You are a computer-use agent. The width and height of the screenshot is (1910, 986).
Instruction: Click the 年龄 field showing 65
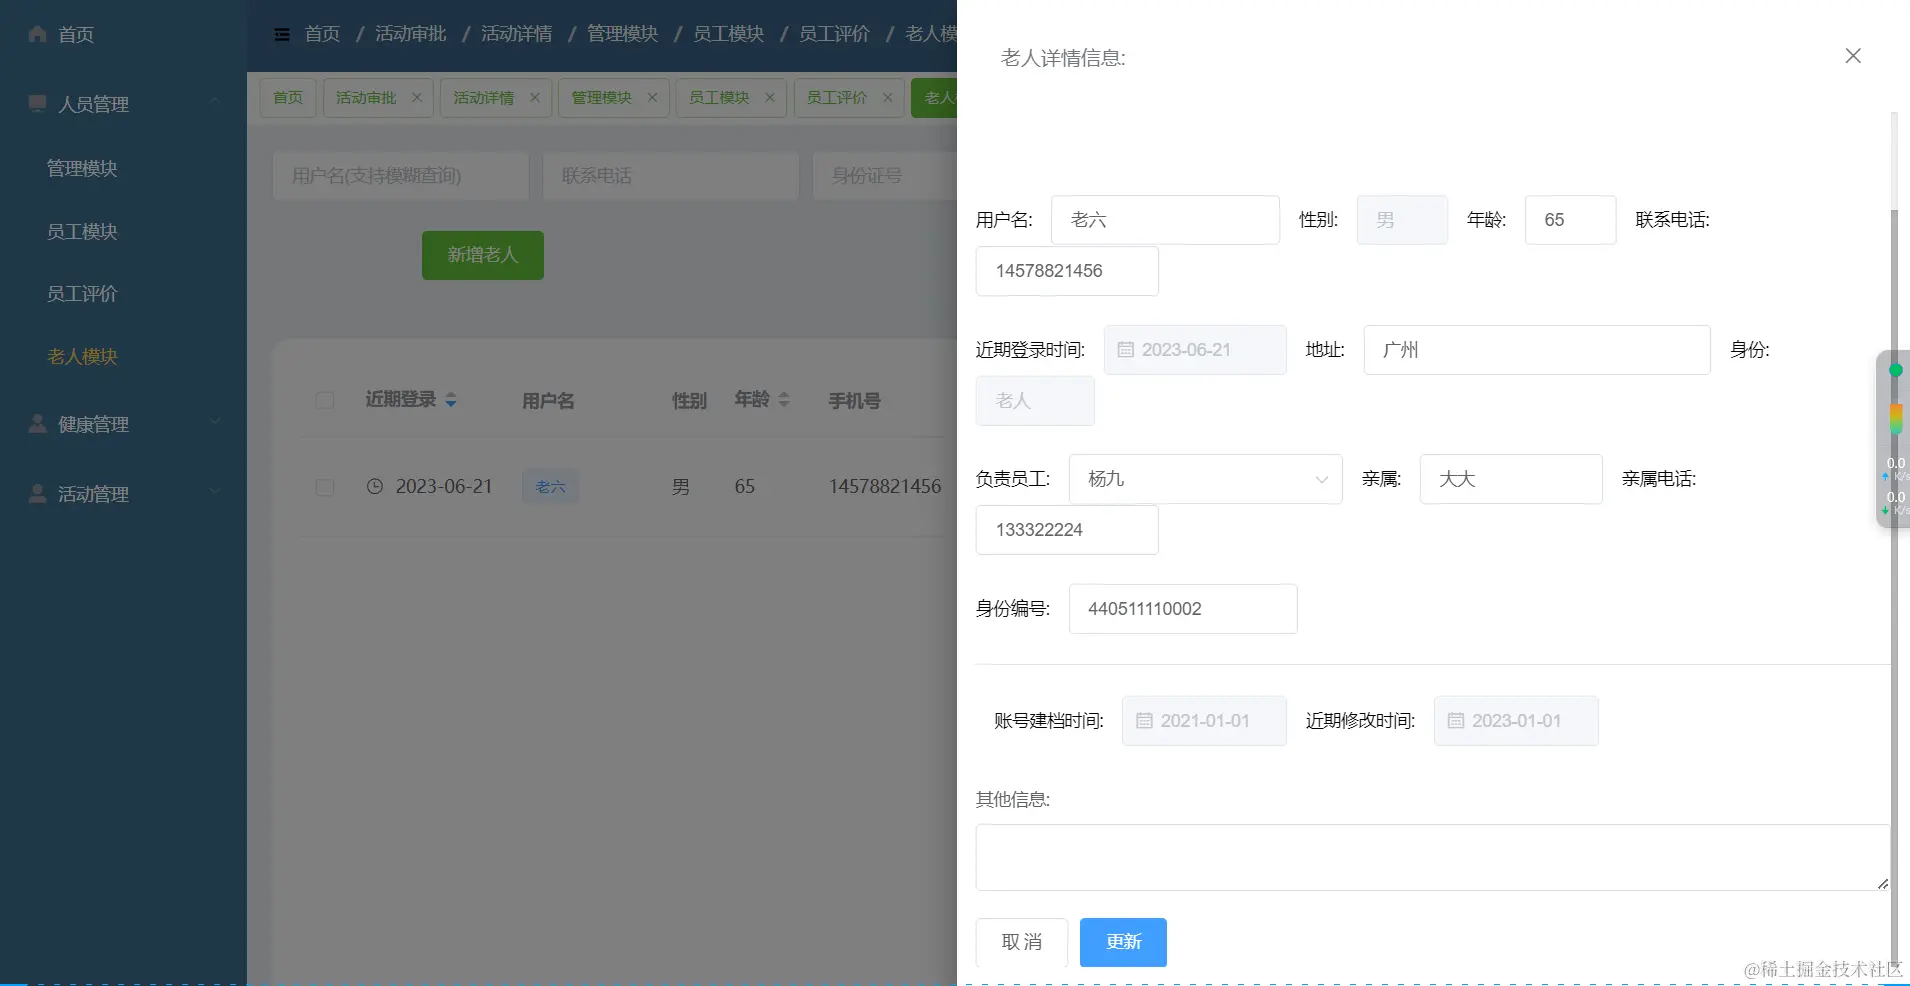coord(1570,220)
